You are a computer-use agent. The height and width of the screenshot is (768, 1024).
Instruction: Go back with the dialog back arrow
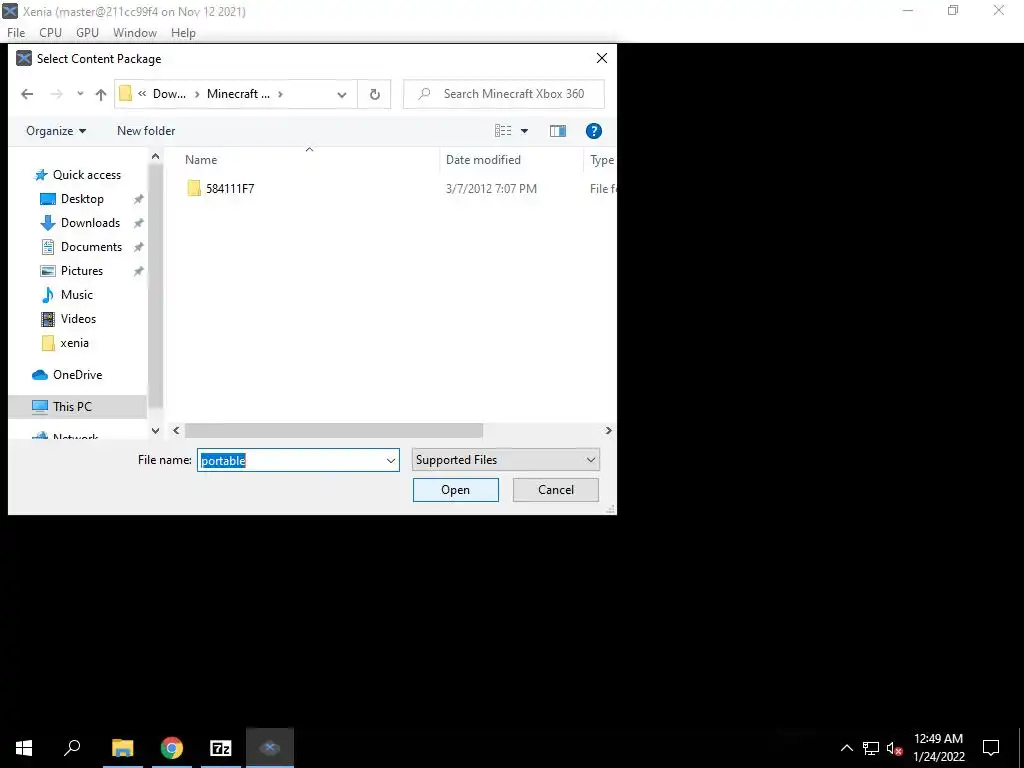tap(27, 94)
